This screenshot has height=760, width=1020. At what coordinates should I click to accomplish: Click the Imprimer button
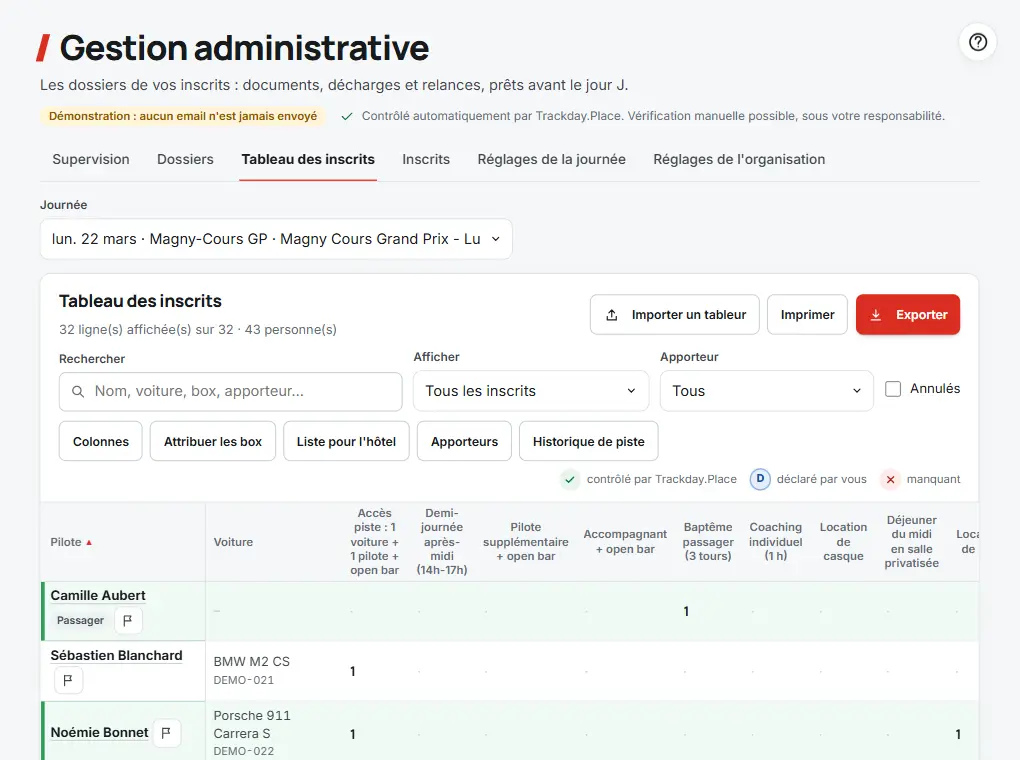pyautogui.click(x=807, y=315)
